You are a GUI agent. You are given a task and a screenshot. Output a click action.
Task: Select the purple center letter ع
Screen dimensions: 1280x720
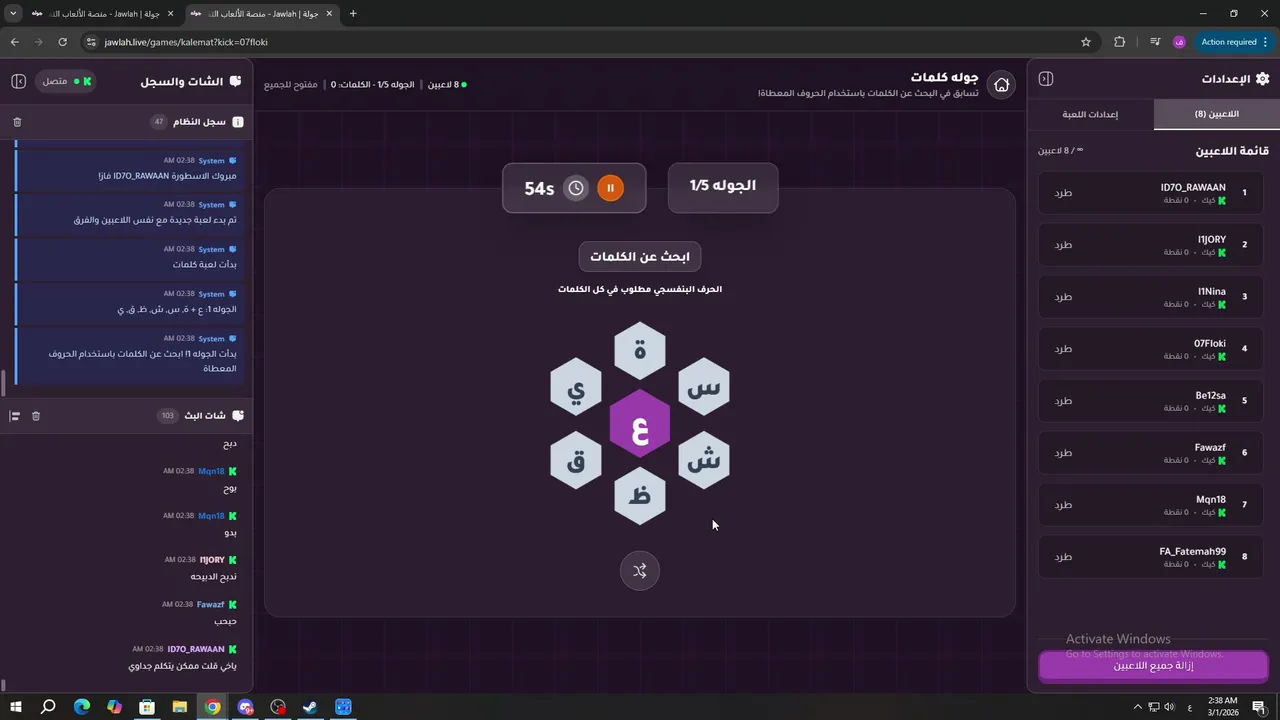[640, 424]
